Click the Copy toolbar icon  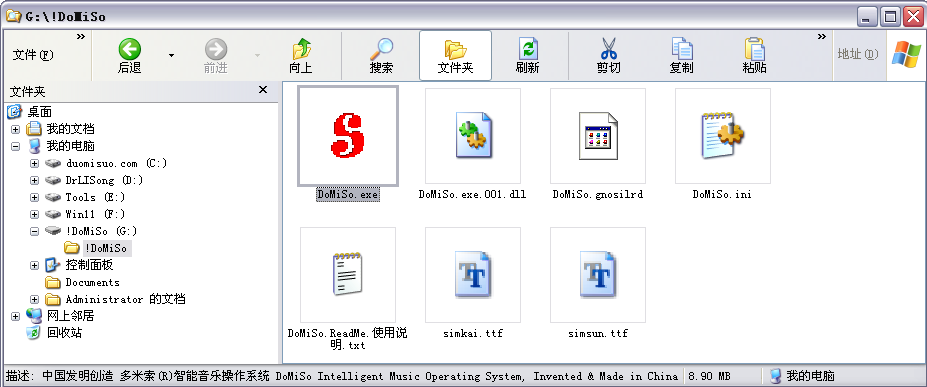click(681, 49)
